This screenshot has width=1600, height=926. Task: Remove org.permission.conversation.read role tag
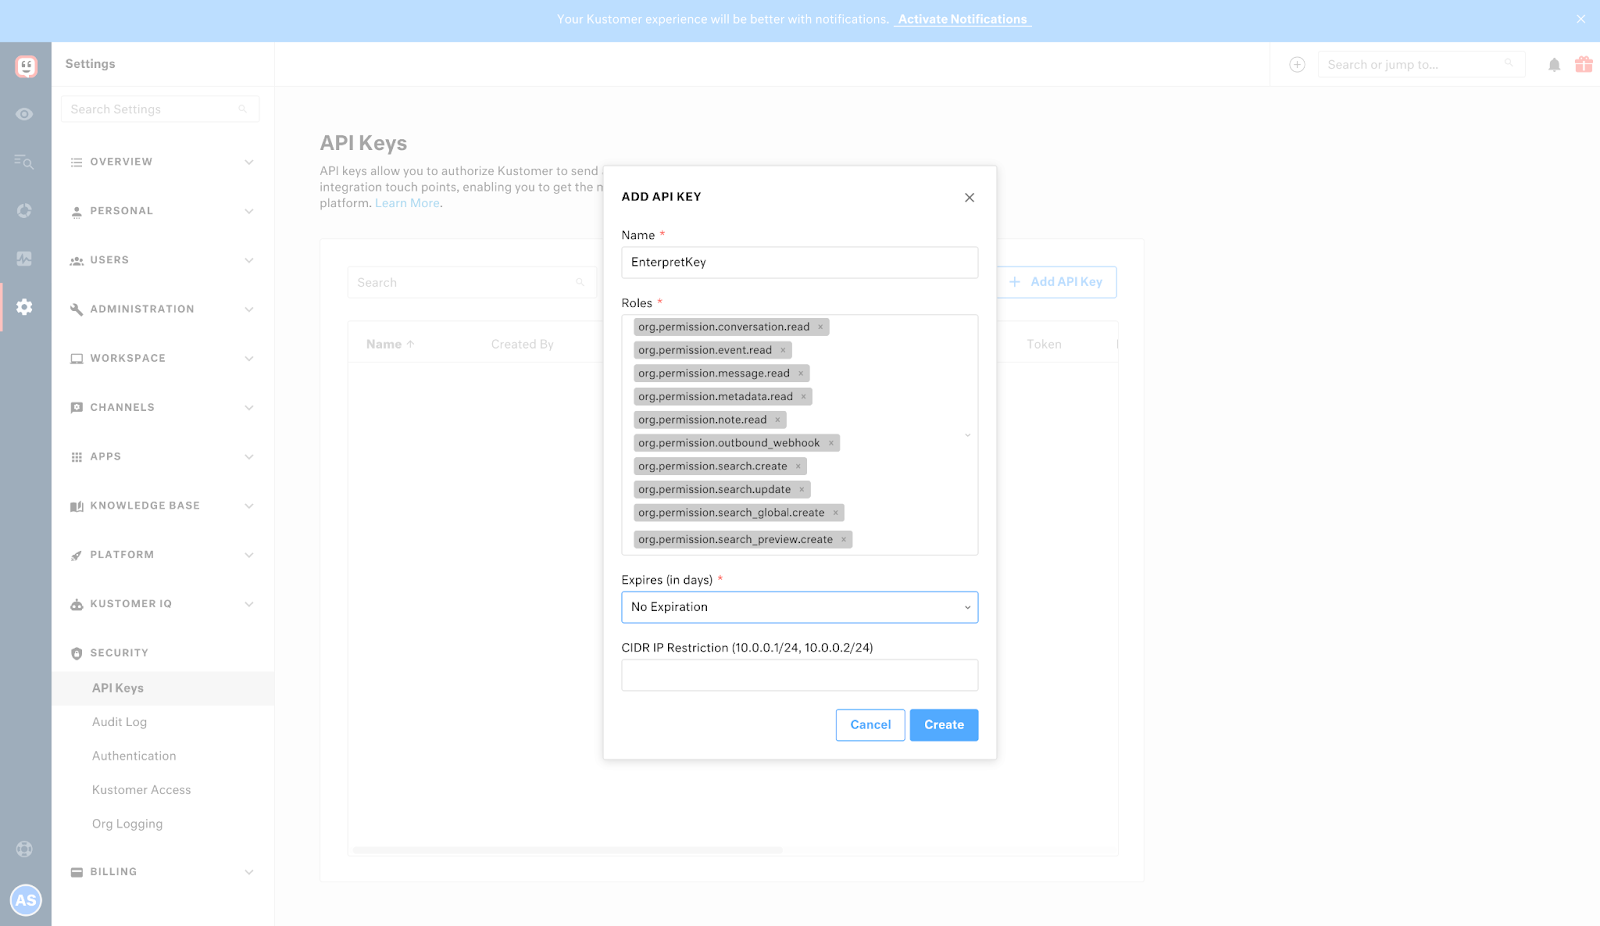point(820,327)
